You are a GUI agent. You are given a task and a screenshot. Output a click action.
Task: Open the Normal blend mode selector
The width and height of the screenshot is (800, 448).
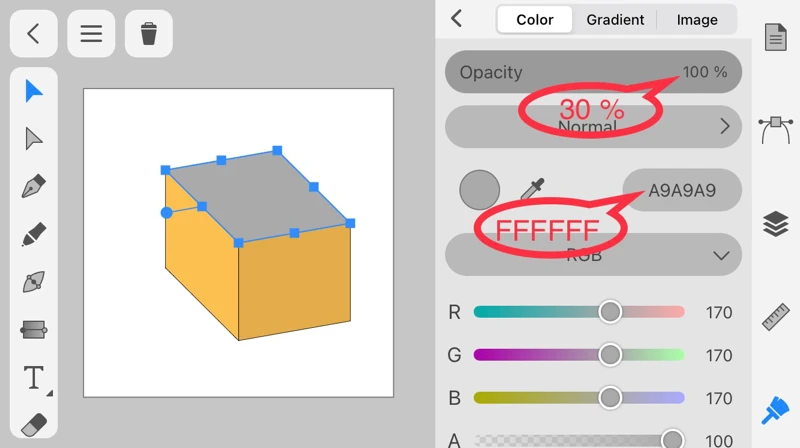594,127
